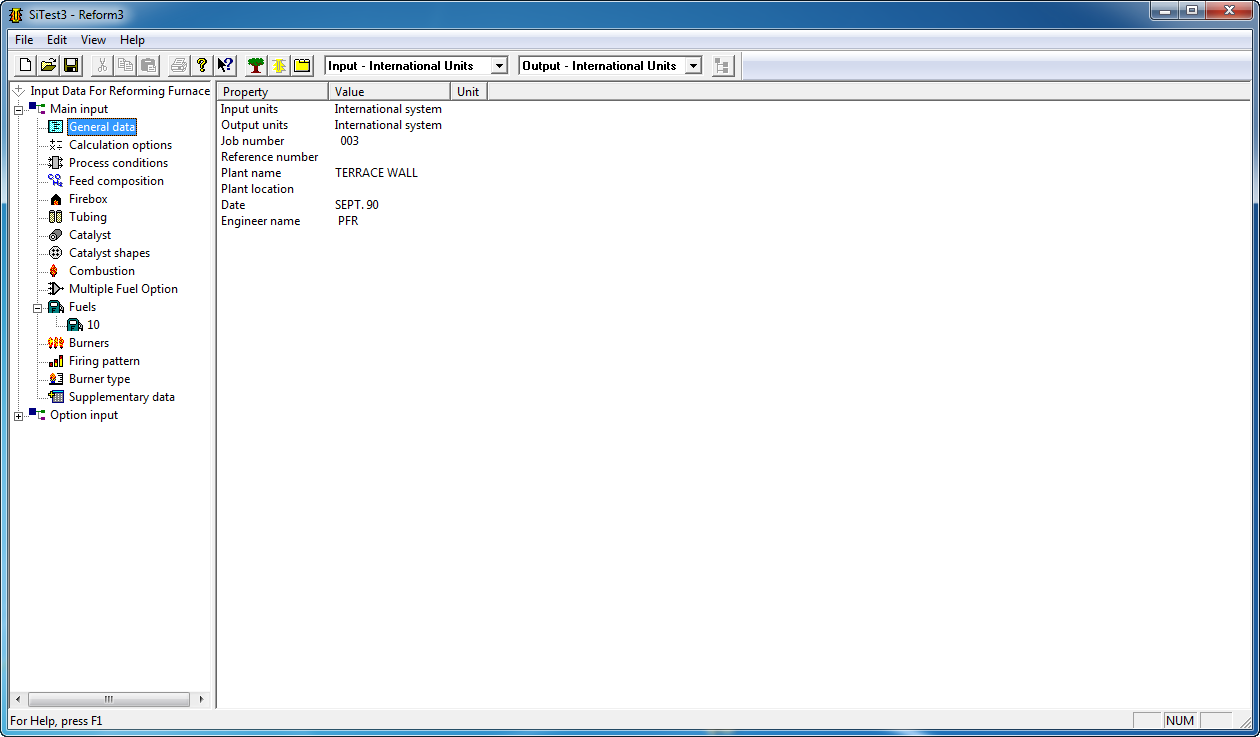Select the Burners tree item
The height and width of the screenshot is (737, 1260).
[x=89, y=343]
